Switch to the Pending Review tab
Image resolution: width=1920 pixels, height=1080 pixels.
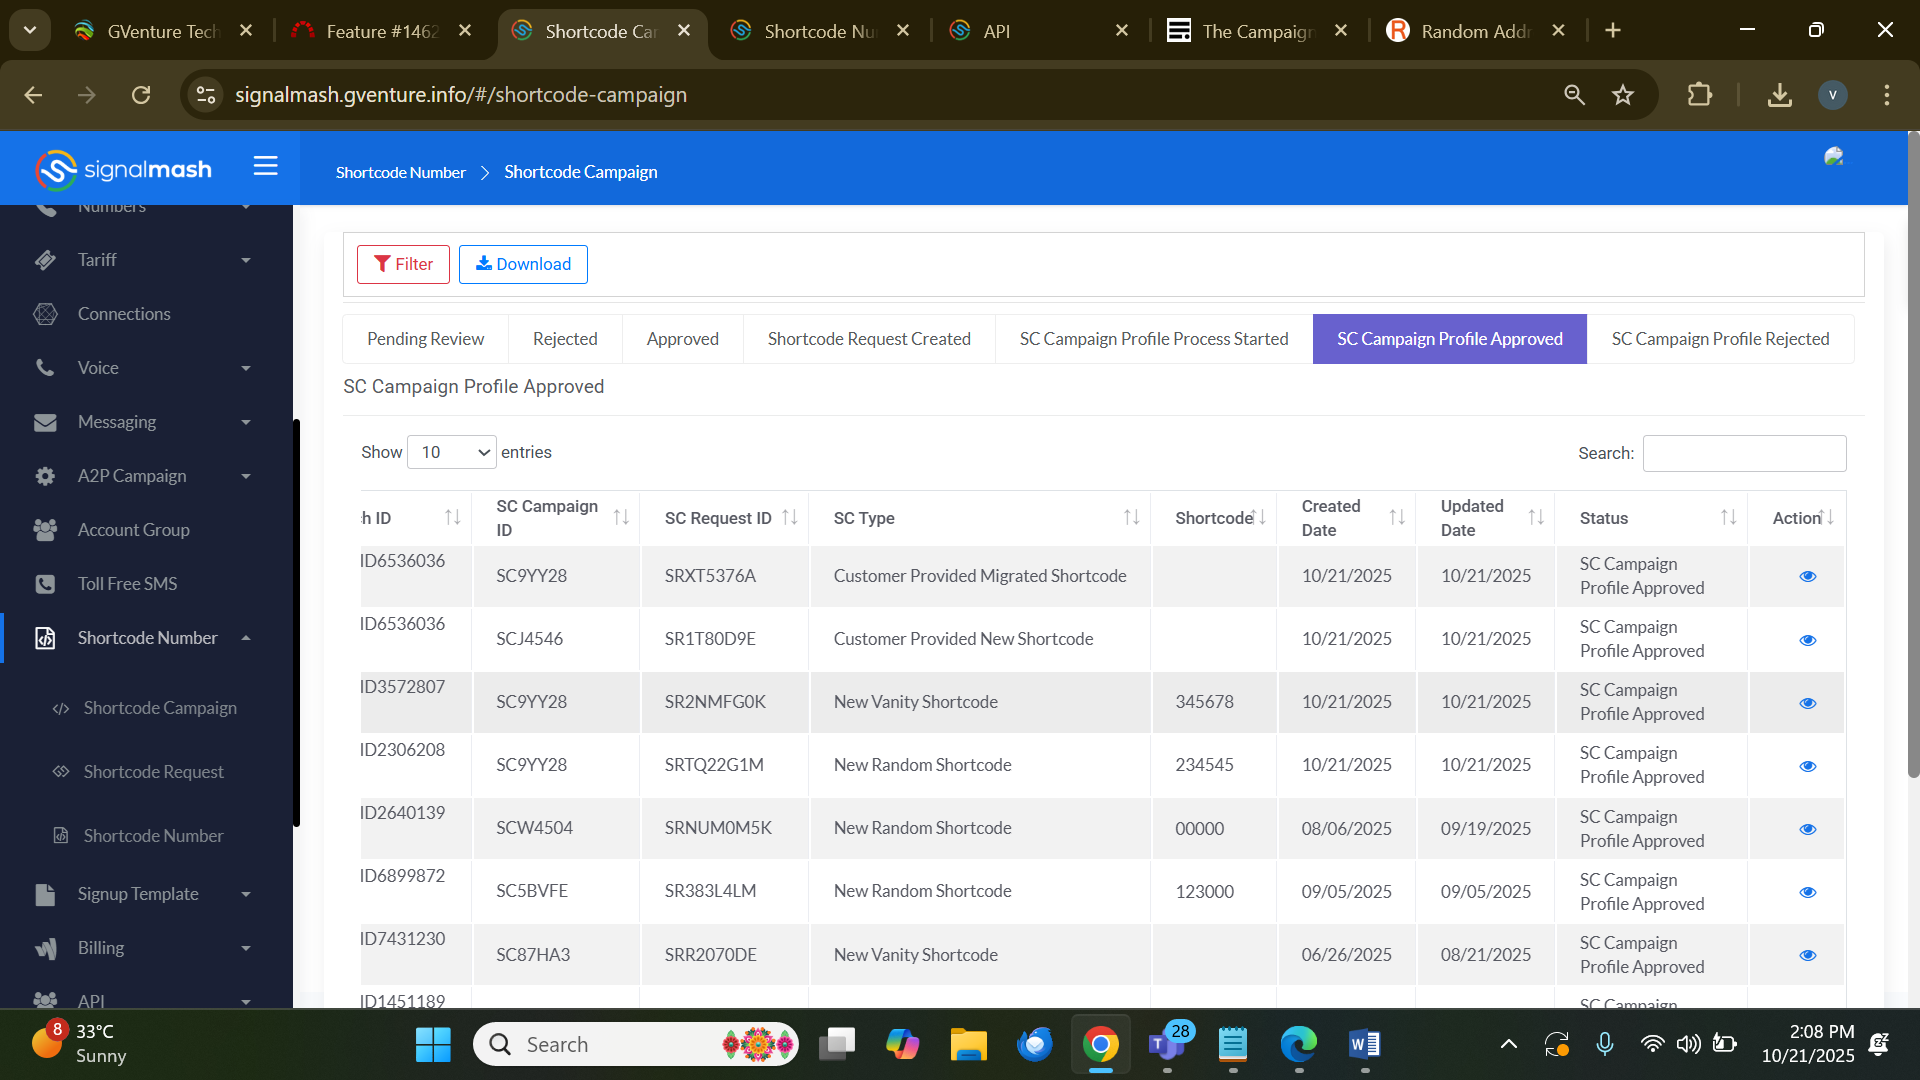click(425, 339)
